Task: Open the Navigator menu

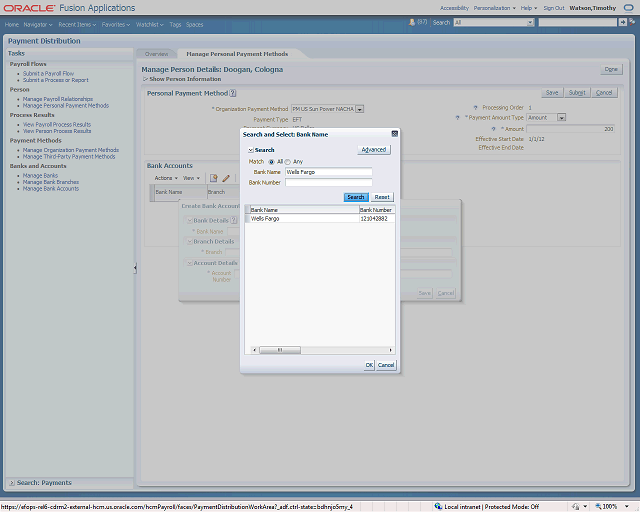Action: (x=39, y=24)
